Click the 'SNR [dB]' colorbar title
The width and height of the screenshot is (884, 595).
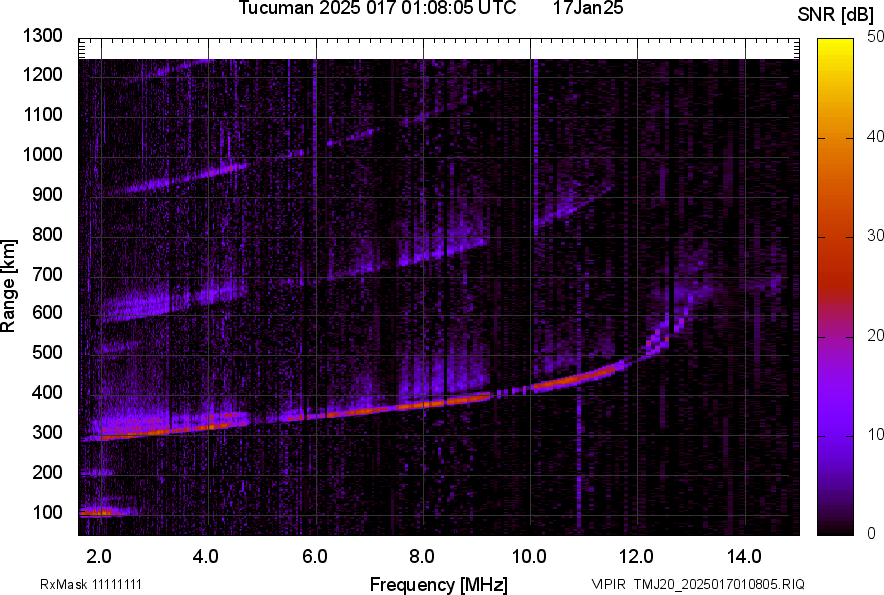tap(836, 15)
